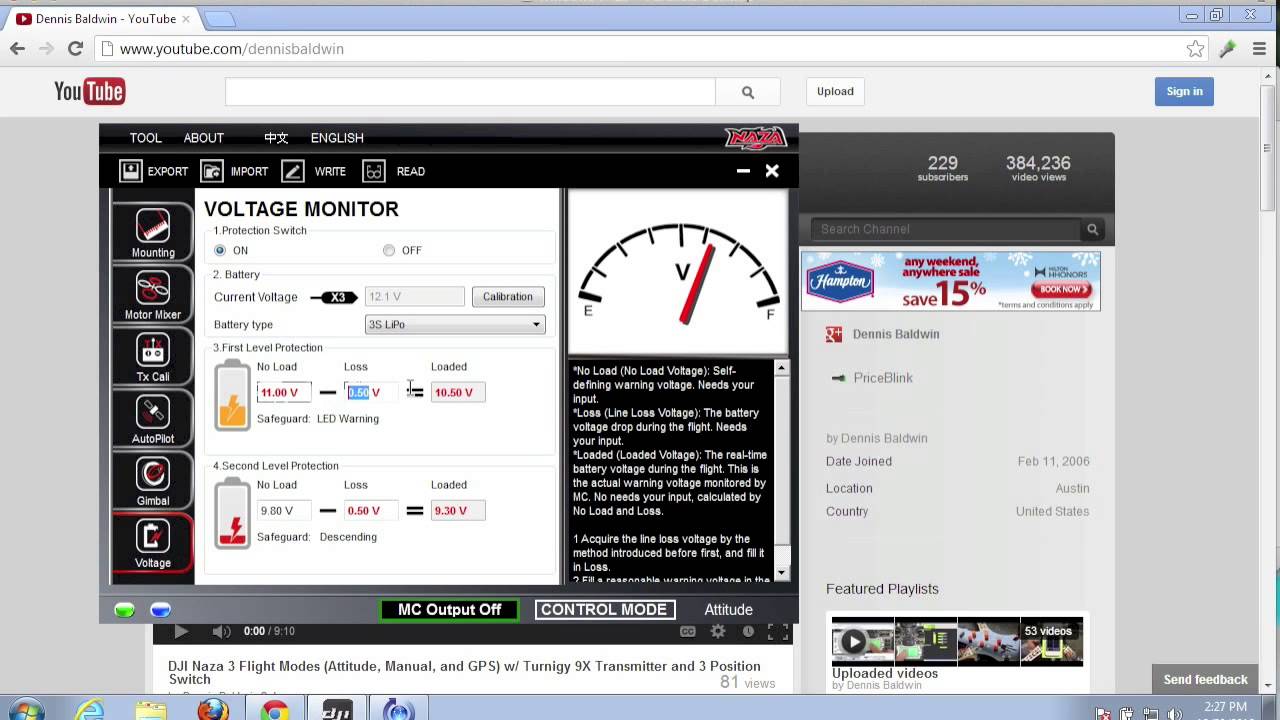Open a new browser tab

click(220, 19)
